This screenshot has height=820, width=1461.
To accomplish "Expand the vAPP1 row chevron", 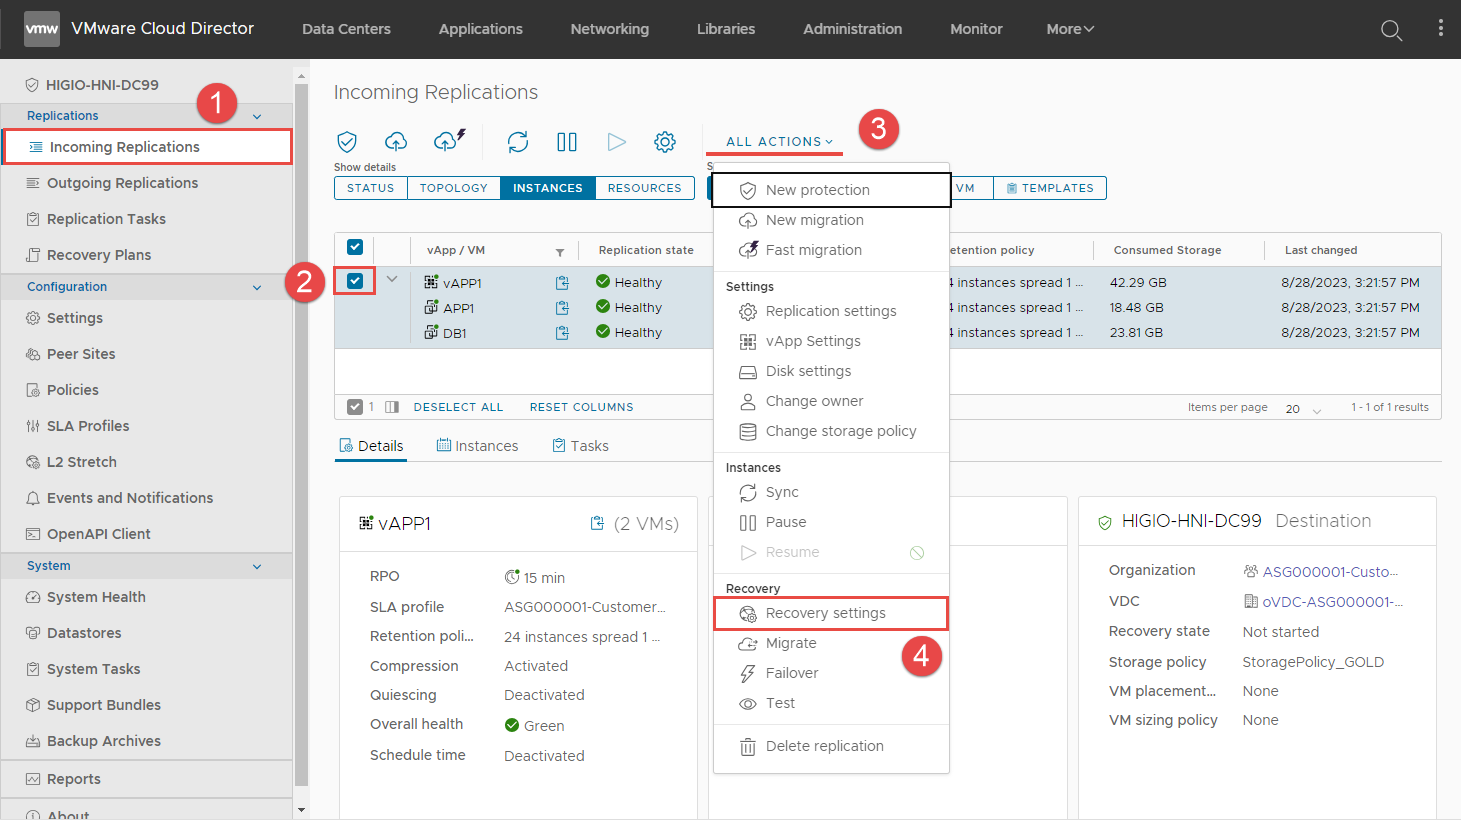I will point(392,279).
